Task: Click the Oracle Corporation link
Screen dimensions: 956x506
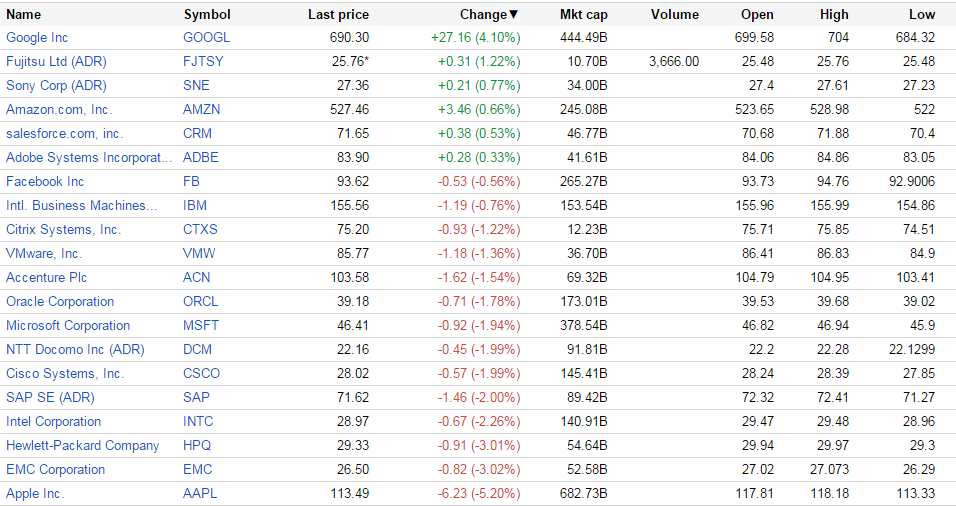Action: click(60, 301)
